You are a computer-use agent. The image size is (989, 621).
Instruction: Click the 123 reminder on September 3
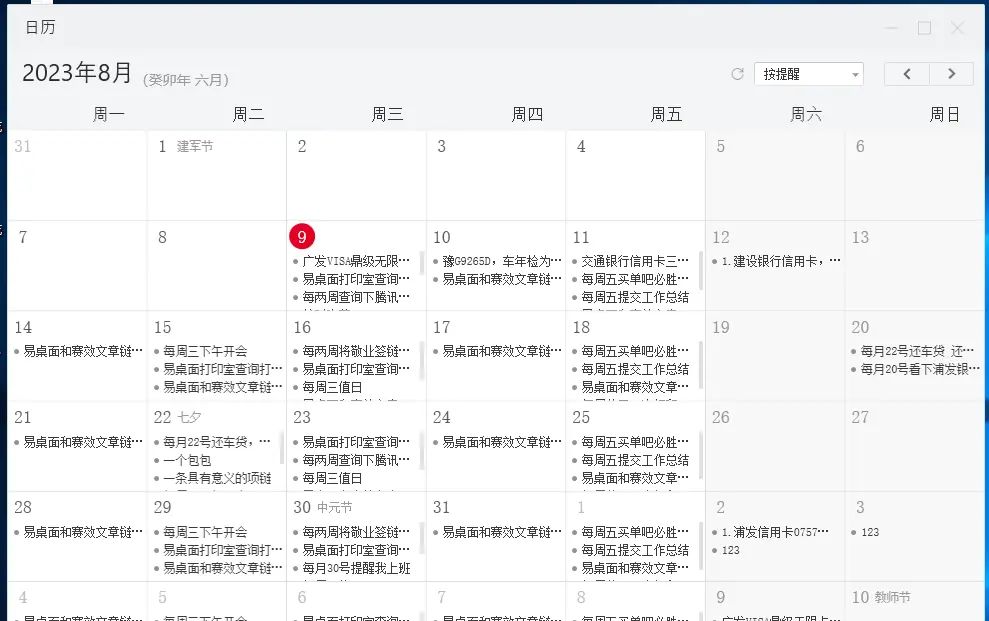(870, 533)
